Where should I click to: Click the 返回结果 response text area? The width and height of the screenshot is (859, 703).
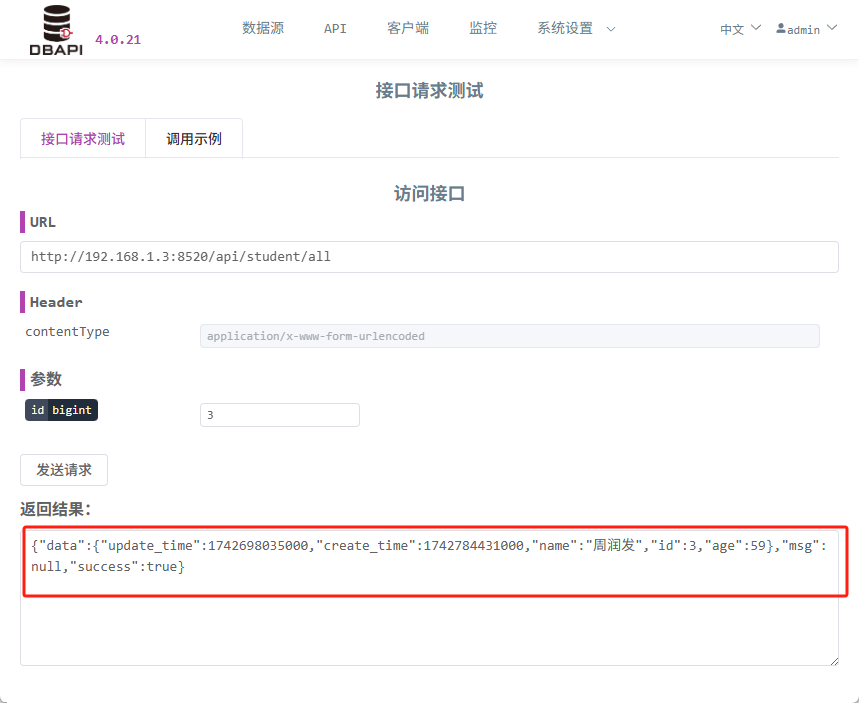(x=429, y=597)
